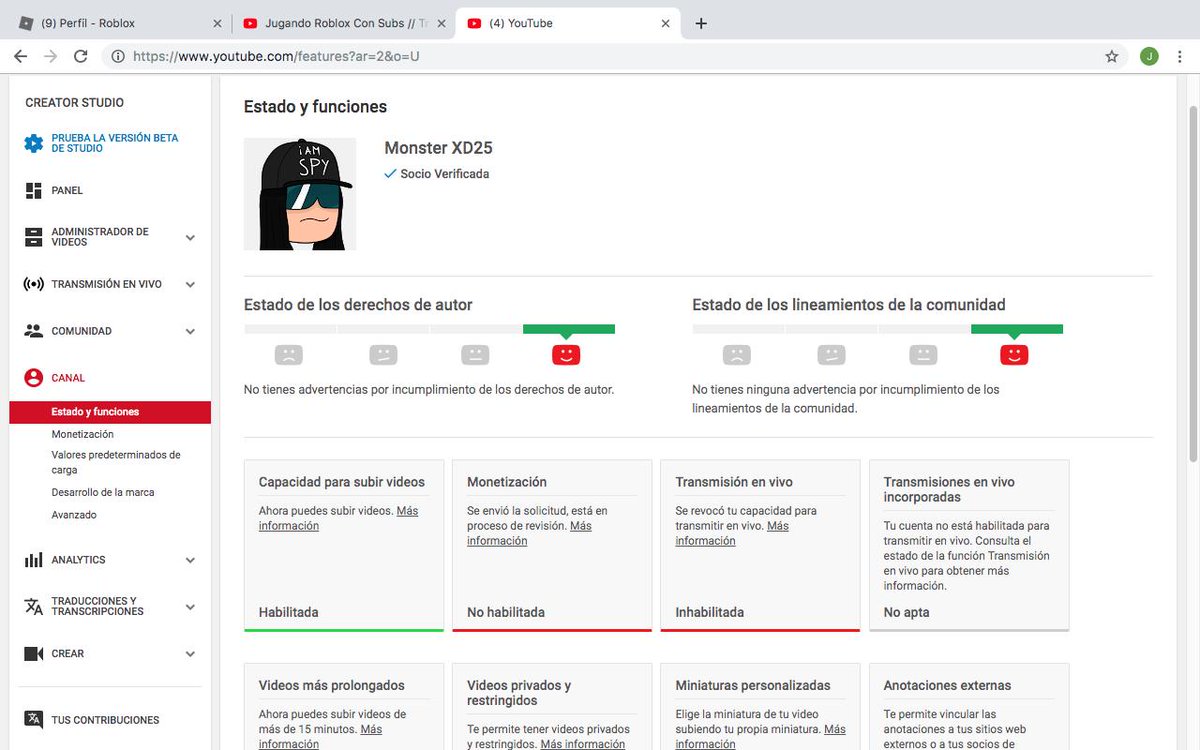Go back with the browser arrow
This screenshot has width=1200, height=750.
(20, 57)
